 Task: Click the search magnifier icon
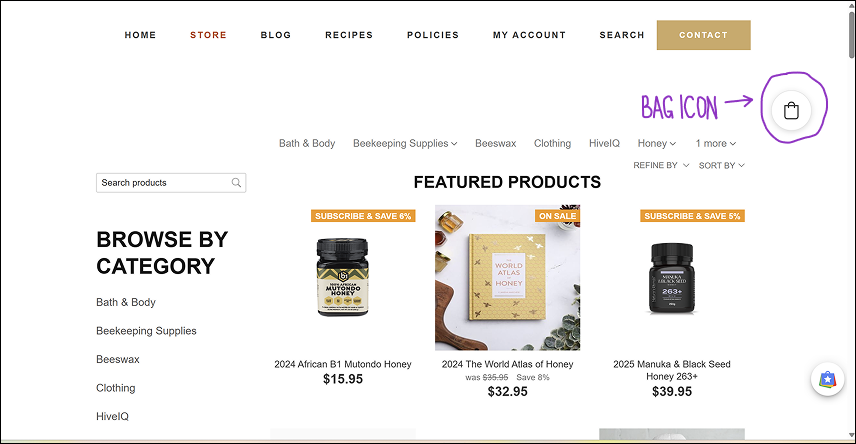pos(236,183)
